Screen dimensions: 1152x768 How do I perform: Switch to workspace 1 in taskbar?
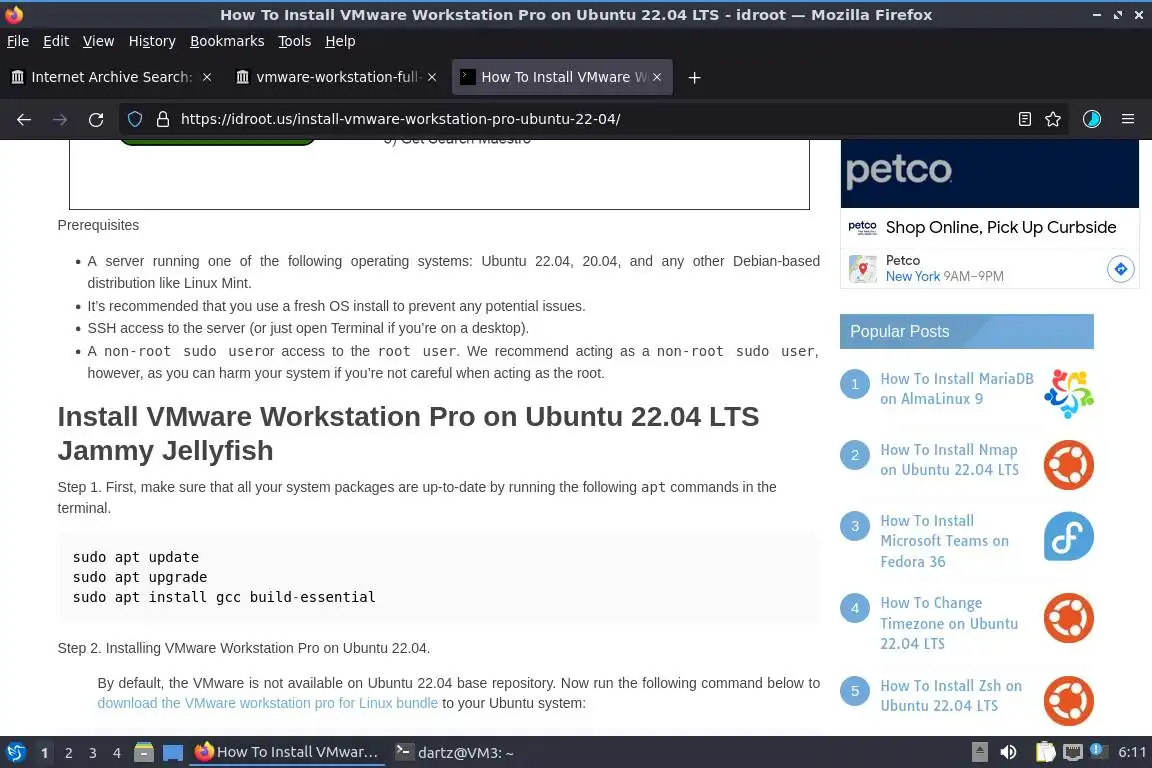click(44, 753)
